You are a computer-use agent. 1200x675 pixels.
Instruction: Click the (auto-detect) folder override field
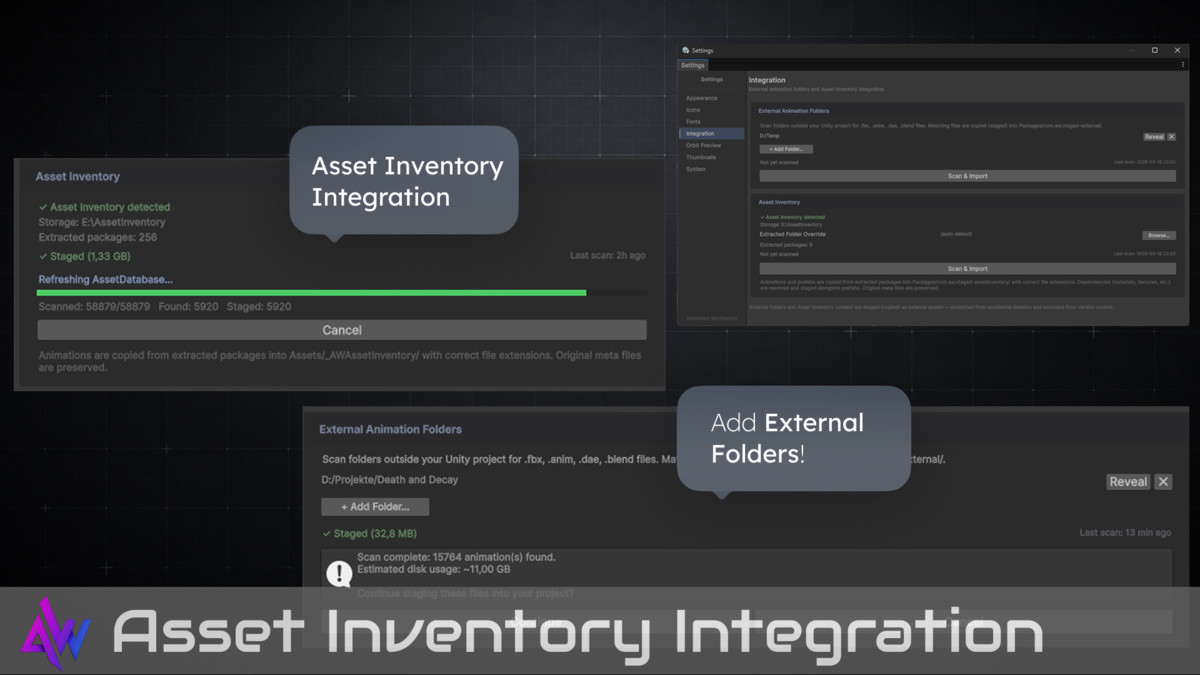956,235
